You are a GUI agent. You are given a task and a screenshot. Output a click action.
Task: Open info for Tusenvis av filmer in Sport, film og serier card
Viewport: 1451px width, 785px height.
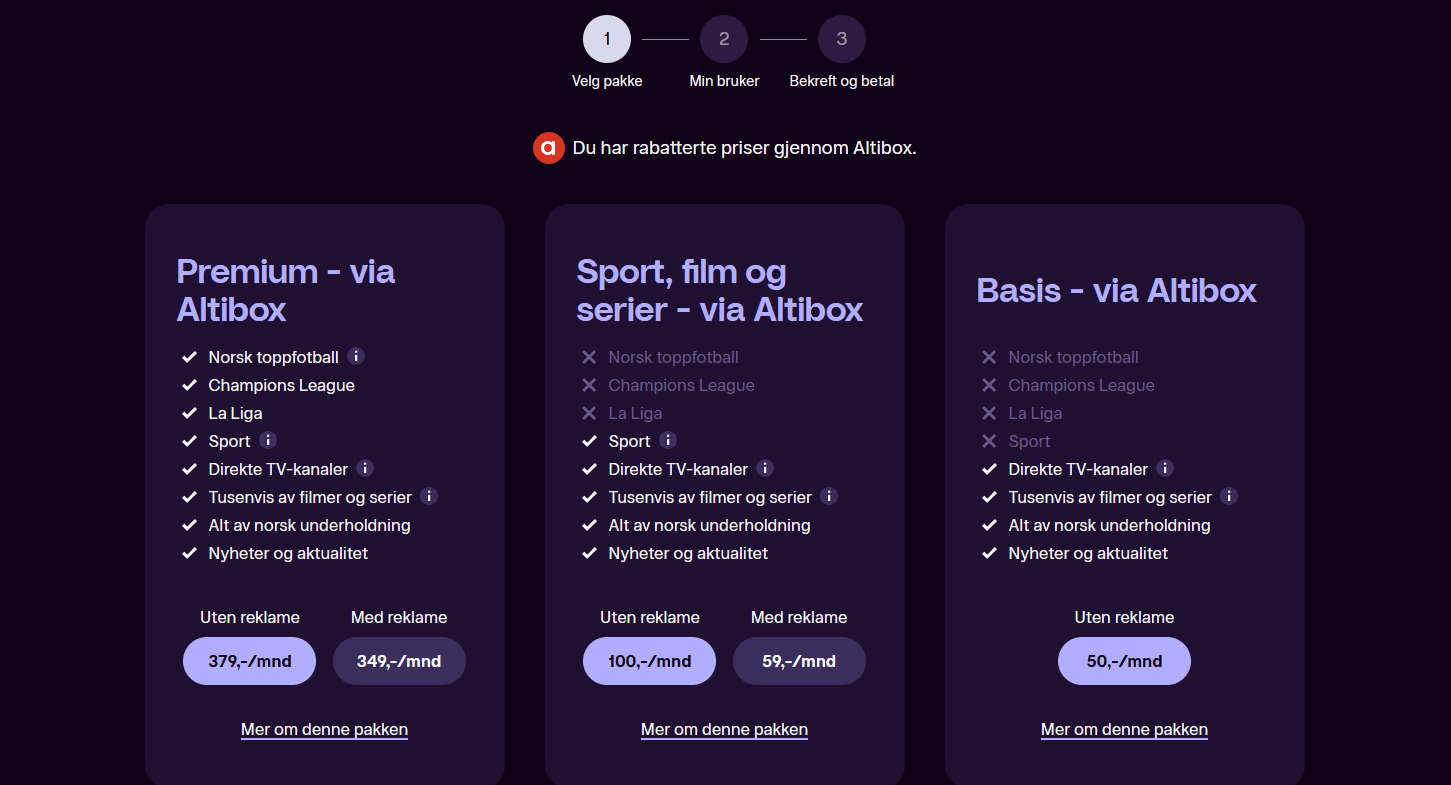tap(829, 496)
